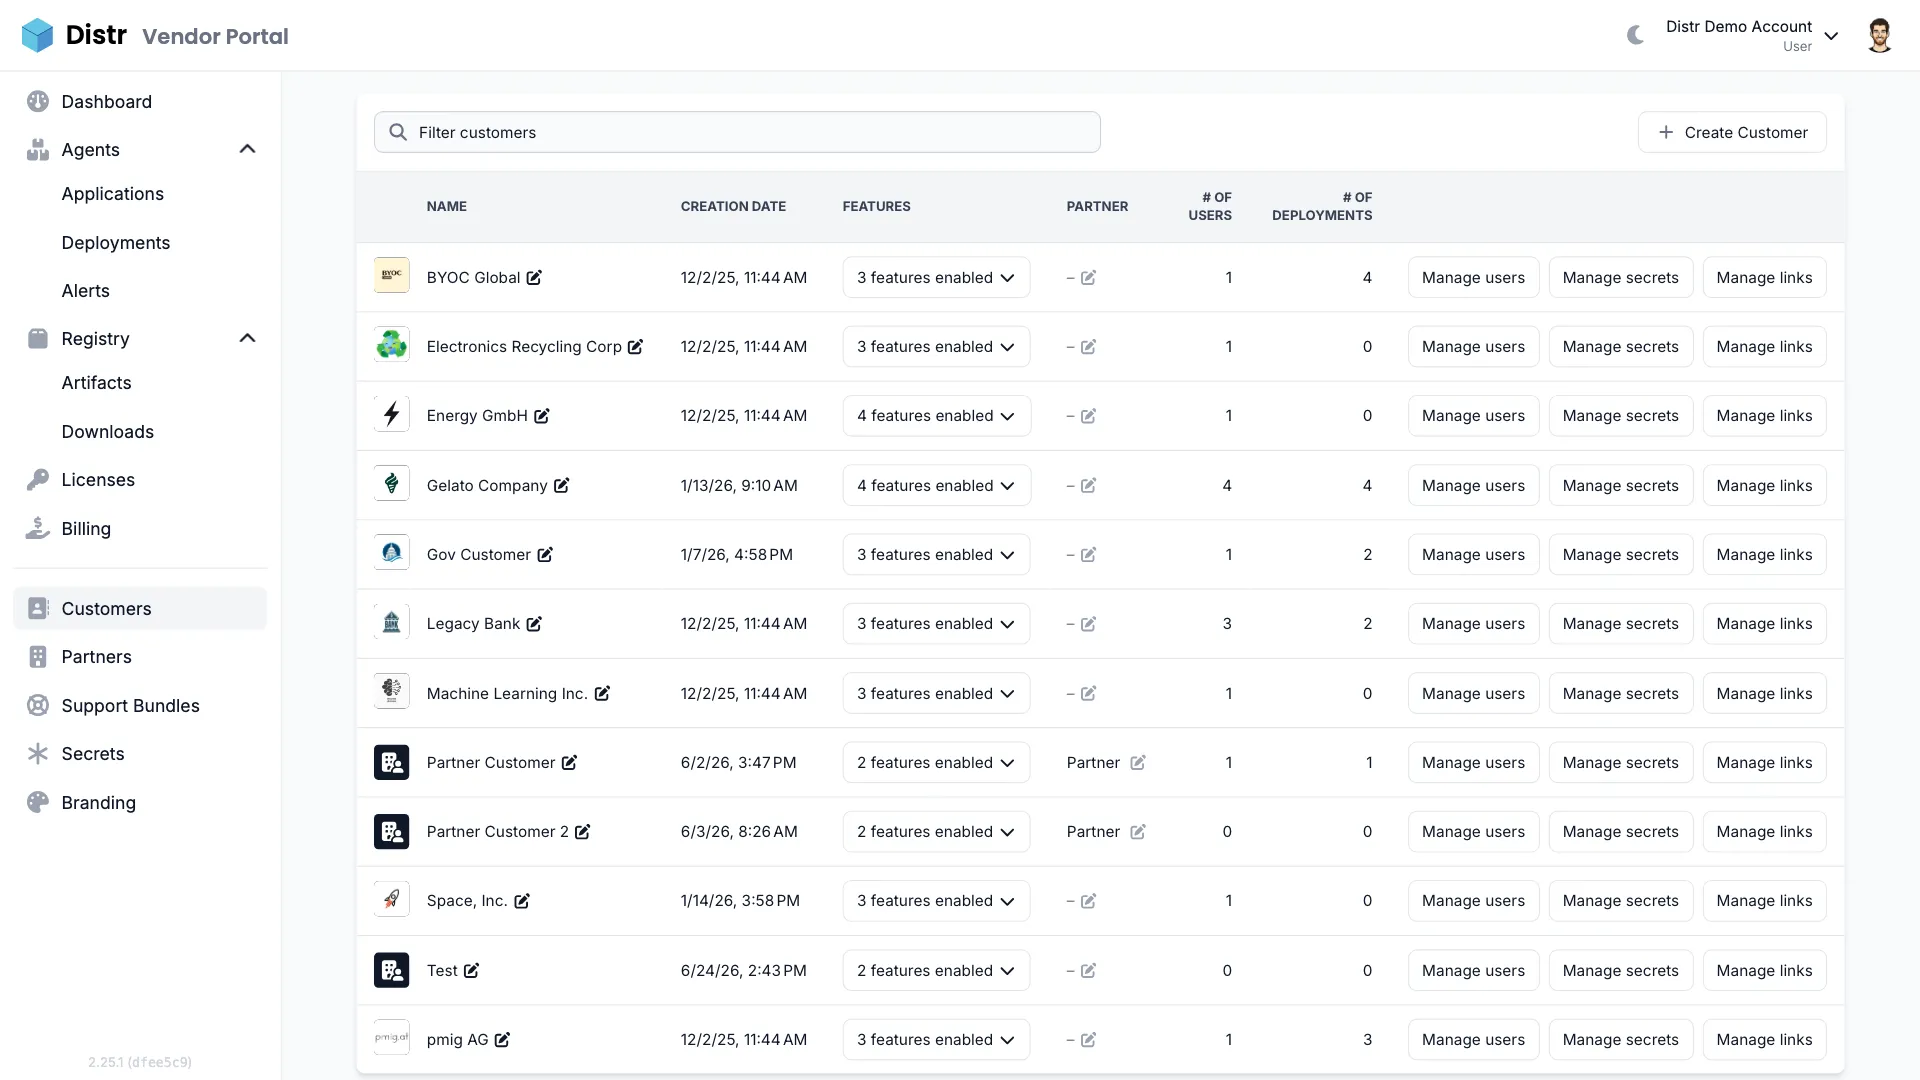
Task: Manage links for pmig AG
Action: (x=1764, y=1040)
